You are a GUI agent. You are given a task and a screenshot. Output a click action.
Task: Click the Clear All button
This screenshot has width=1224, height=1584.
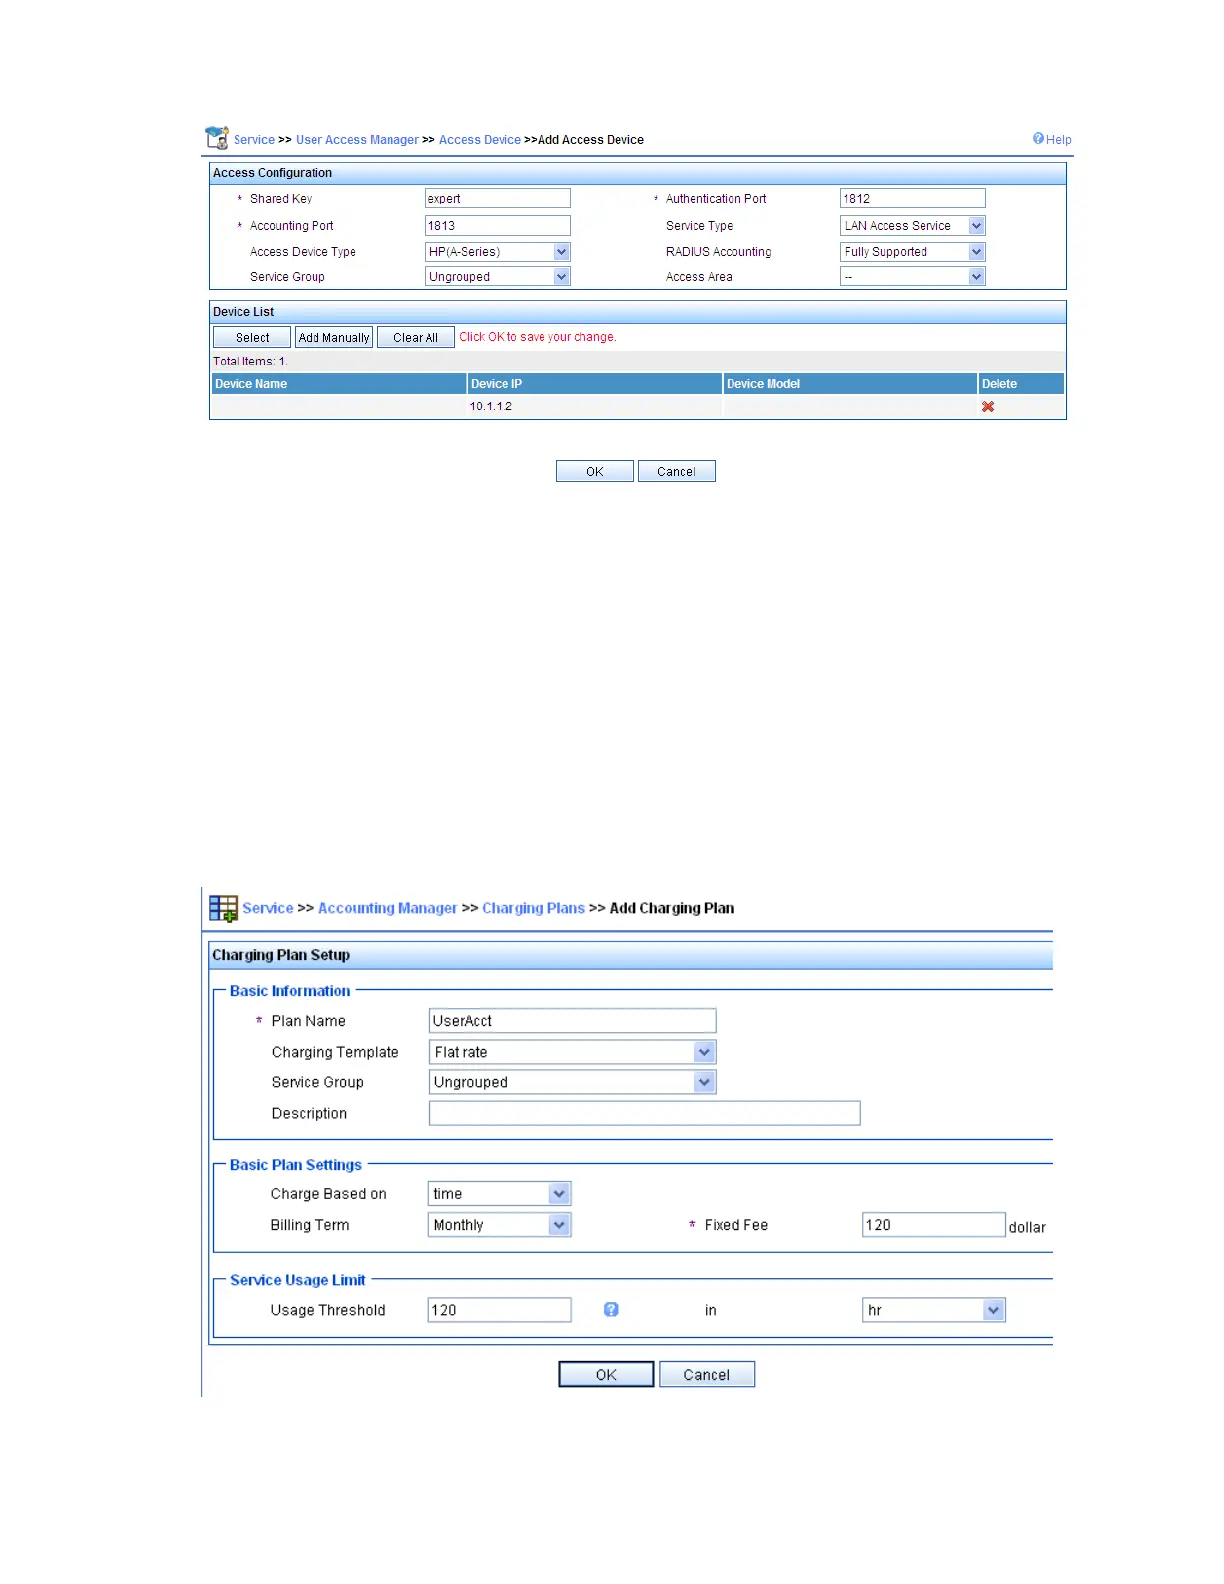pyautogui.click(x=416, y=338)
